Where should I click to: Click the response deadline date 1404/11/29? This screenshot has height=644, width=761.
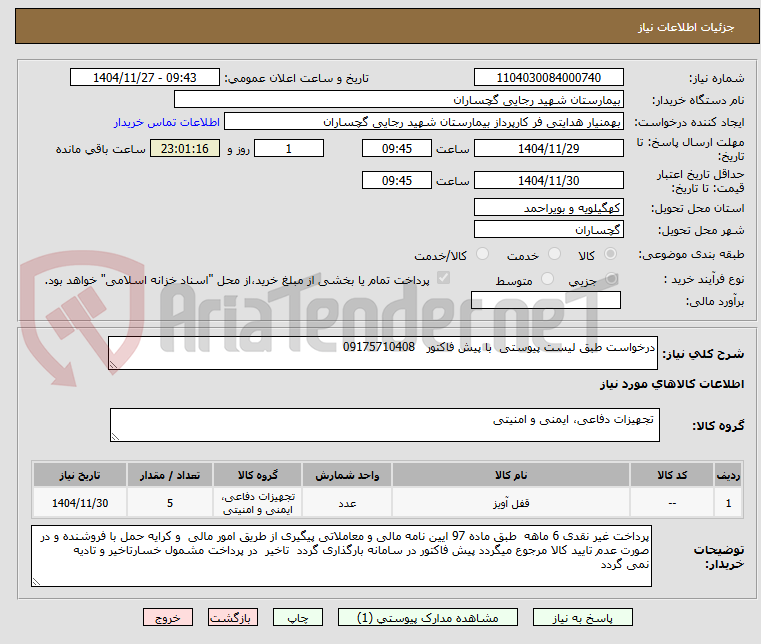[548, 148]
